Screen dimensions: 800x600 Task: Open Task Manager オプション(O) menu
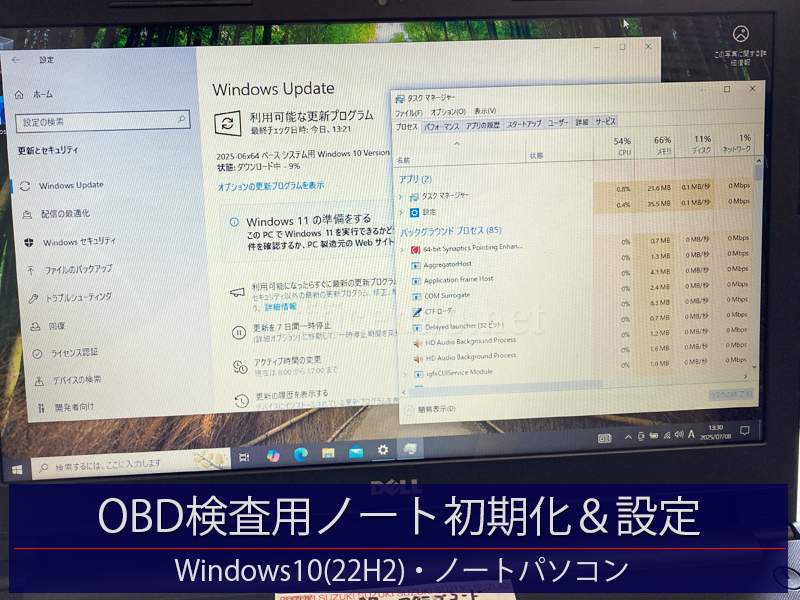[x=448, y=111]
